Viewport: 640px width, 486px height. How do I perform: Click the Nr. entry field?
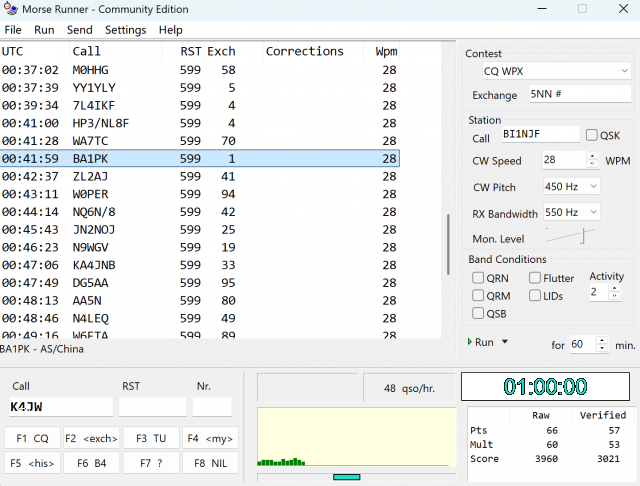pyautogui.click(x=212, y=406)
